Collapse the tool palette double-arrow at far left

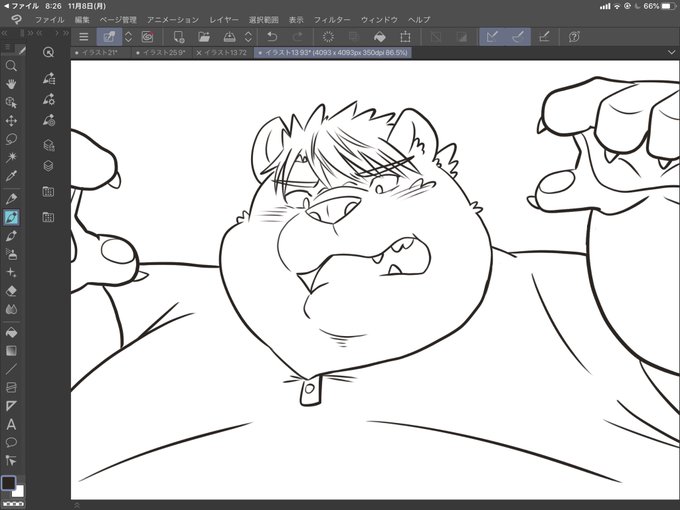5,33
